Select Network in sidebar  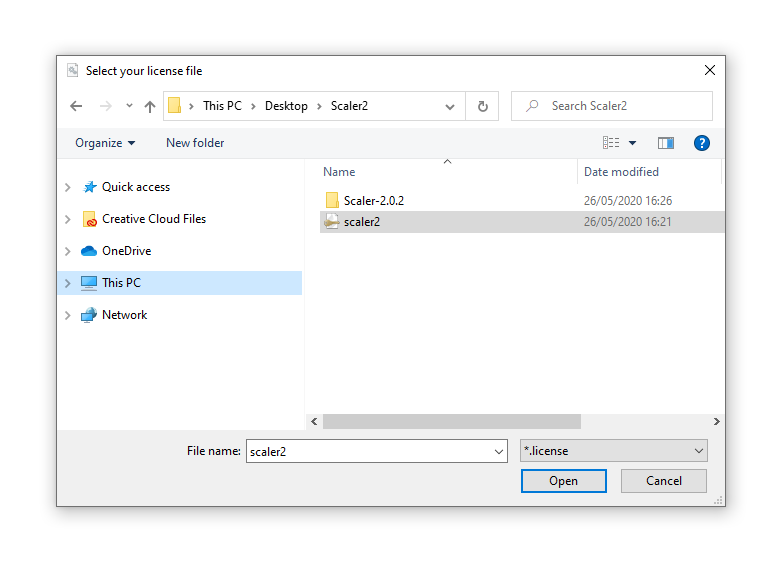point(124,315)
